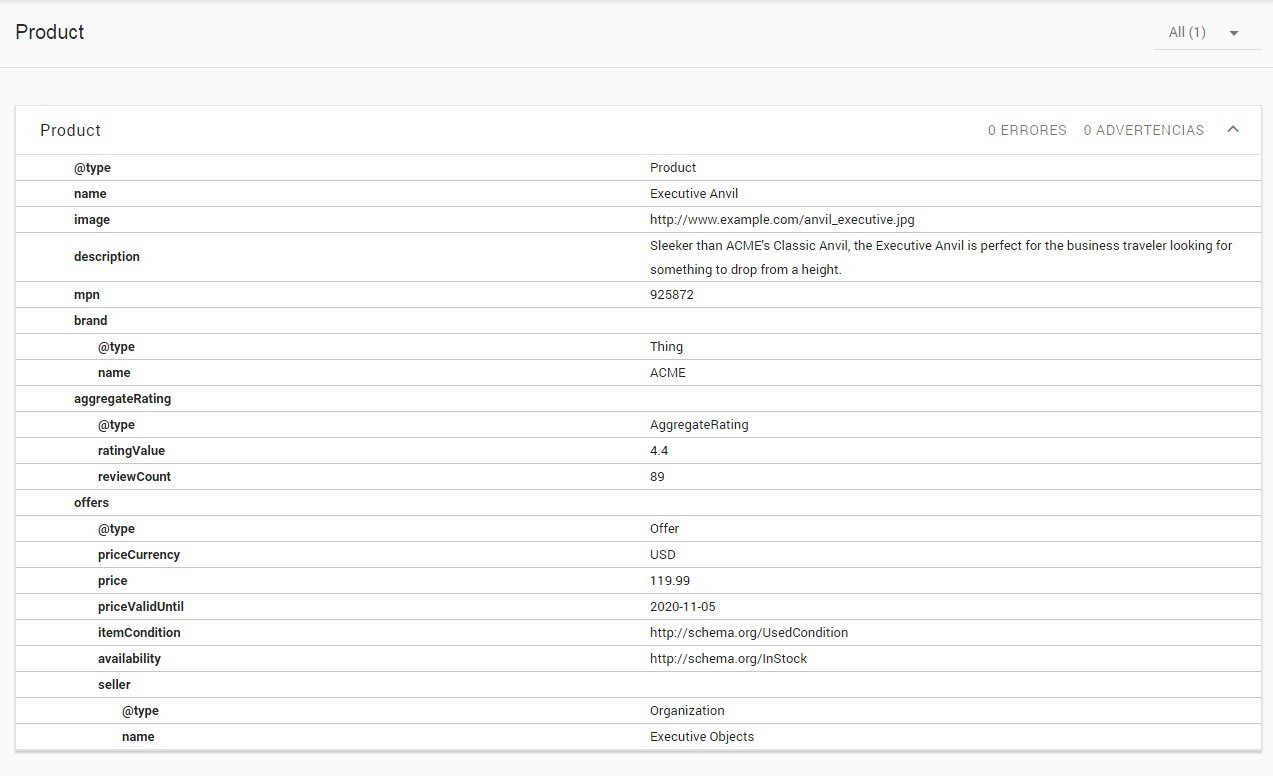The image size is (1273, 776).
Task: Select the price value 119.99
Action: [x=670, y=581]
